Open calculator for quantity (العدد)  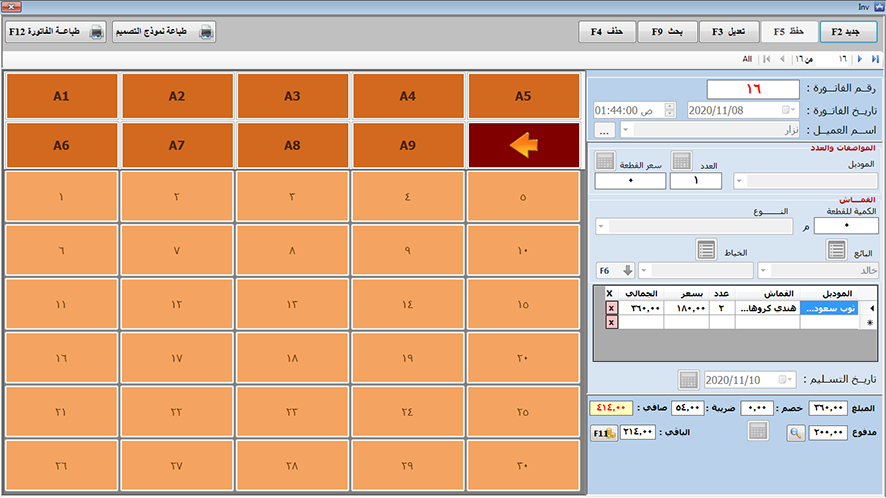(x=681, y=161)
